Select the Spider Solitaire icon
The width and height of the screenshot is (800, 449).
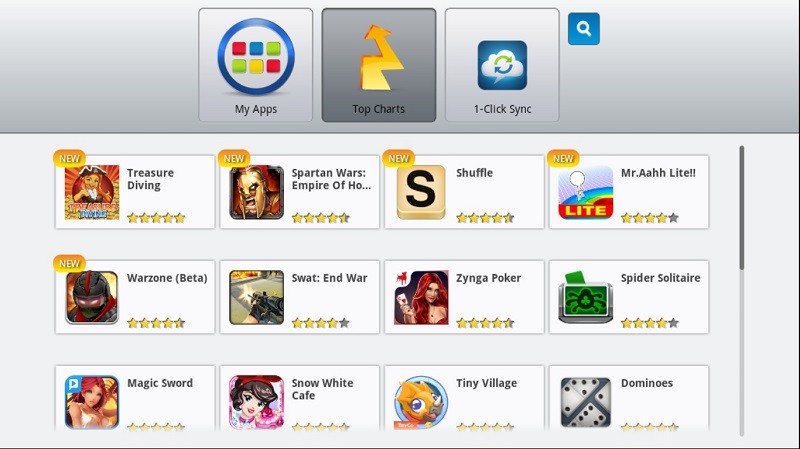586,297
